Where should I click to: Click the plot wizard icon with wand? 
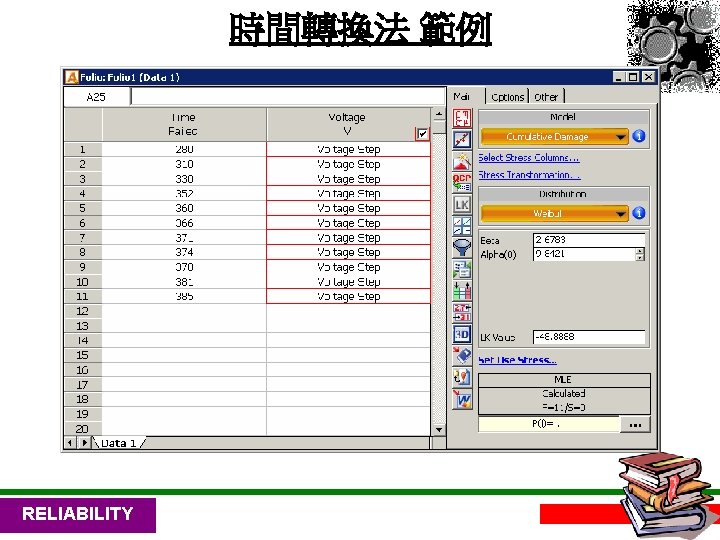point(462,161)
